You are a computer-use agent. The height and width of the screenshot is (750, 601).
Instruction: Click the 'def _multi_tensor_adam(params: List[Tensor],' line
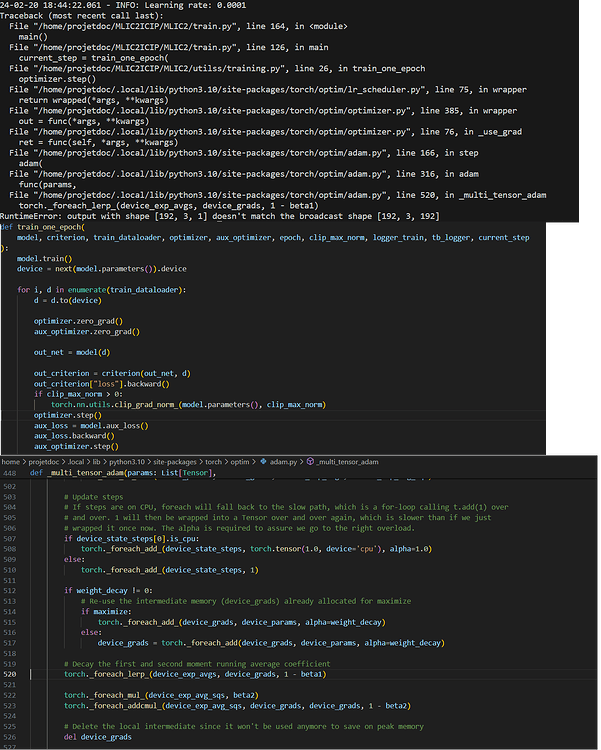coord(123,473)
